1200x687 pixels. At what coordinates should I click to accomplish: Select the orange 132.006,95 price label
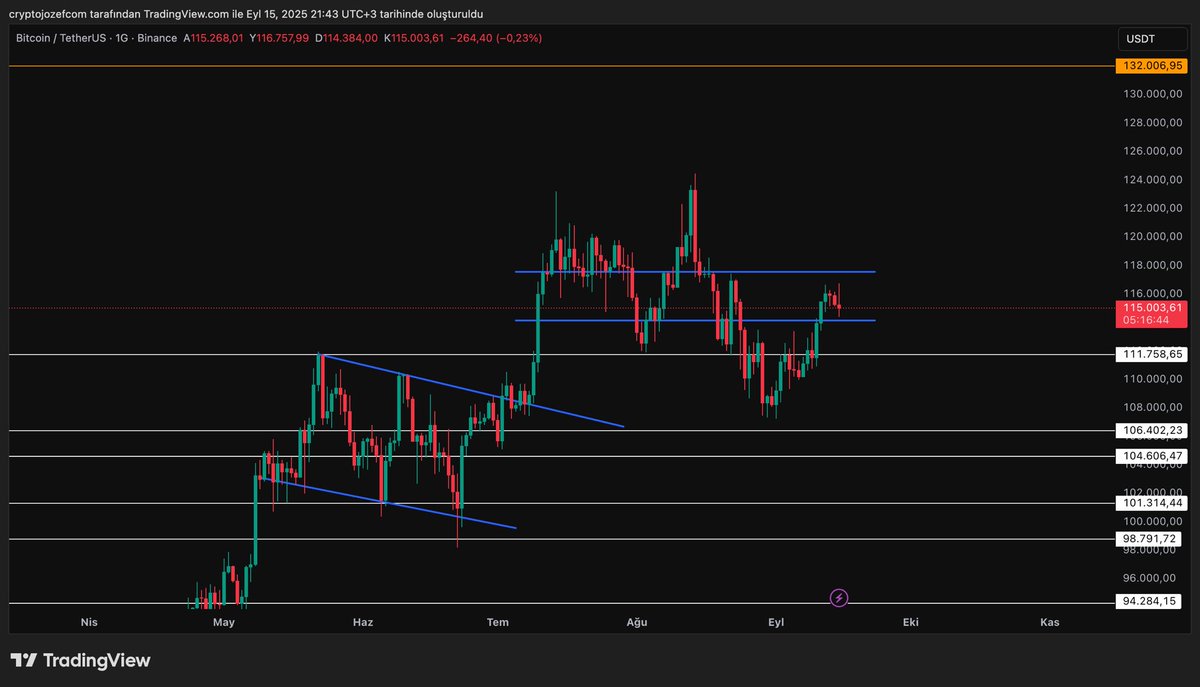1150,66
